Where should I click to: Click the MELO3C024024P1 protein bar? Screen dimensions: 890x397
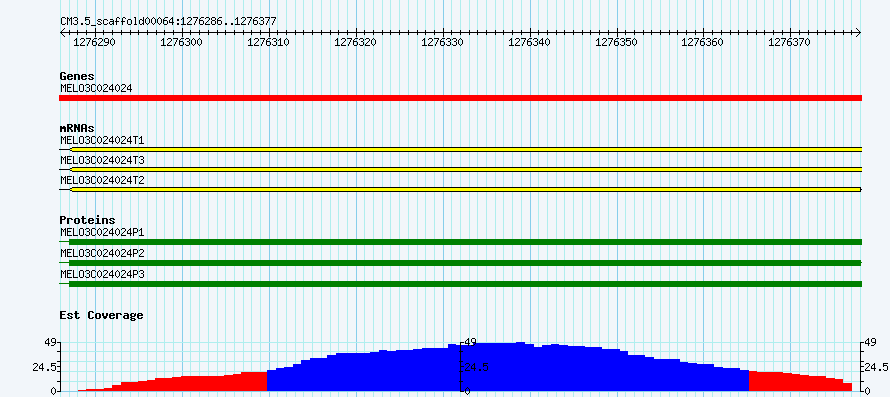coord(460,242)
